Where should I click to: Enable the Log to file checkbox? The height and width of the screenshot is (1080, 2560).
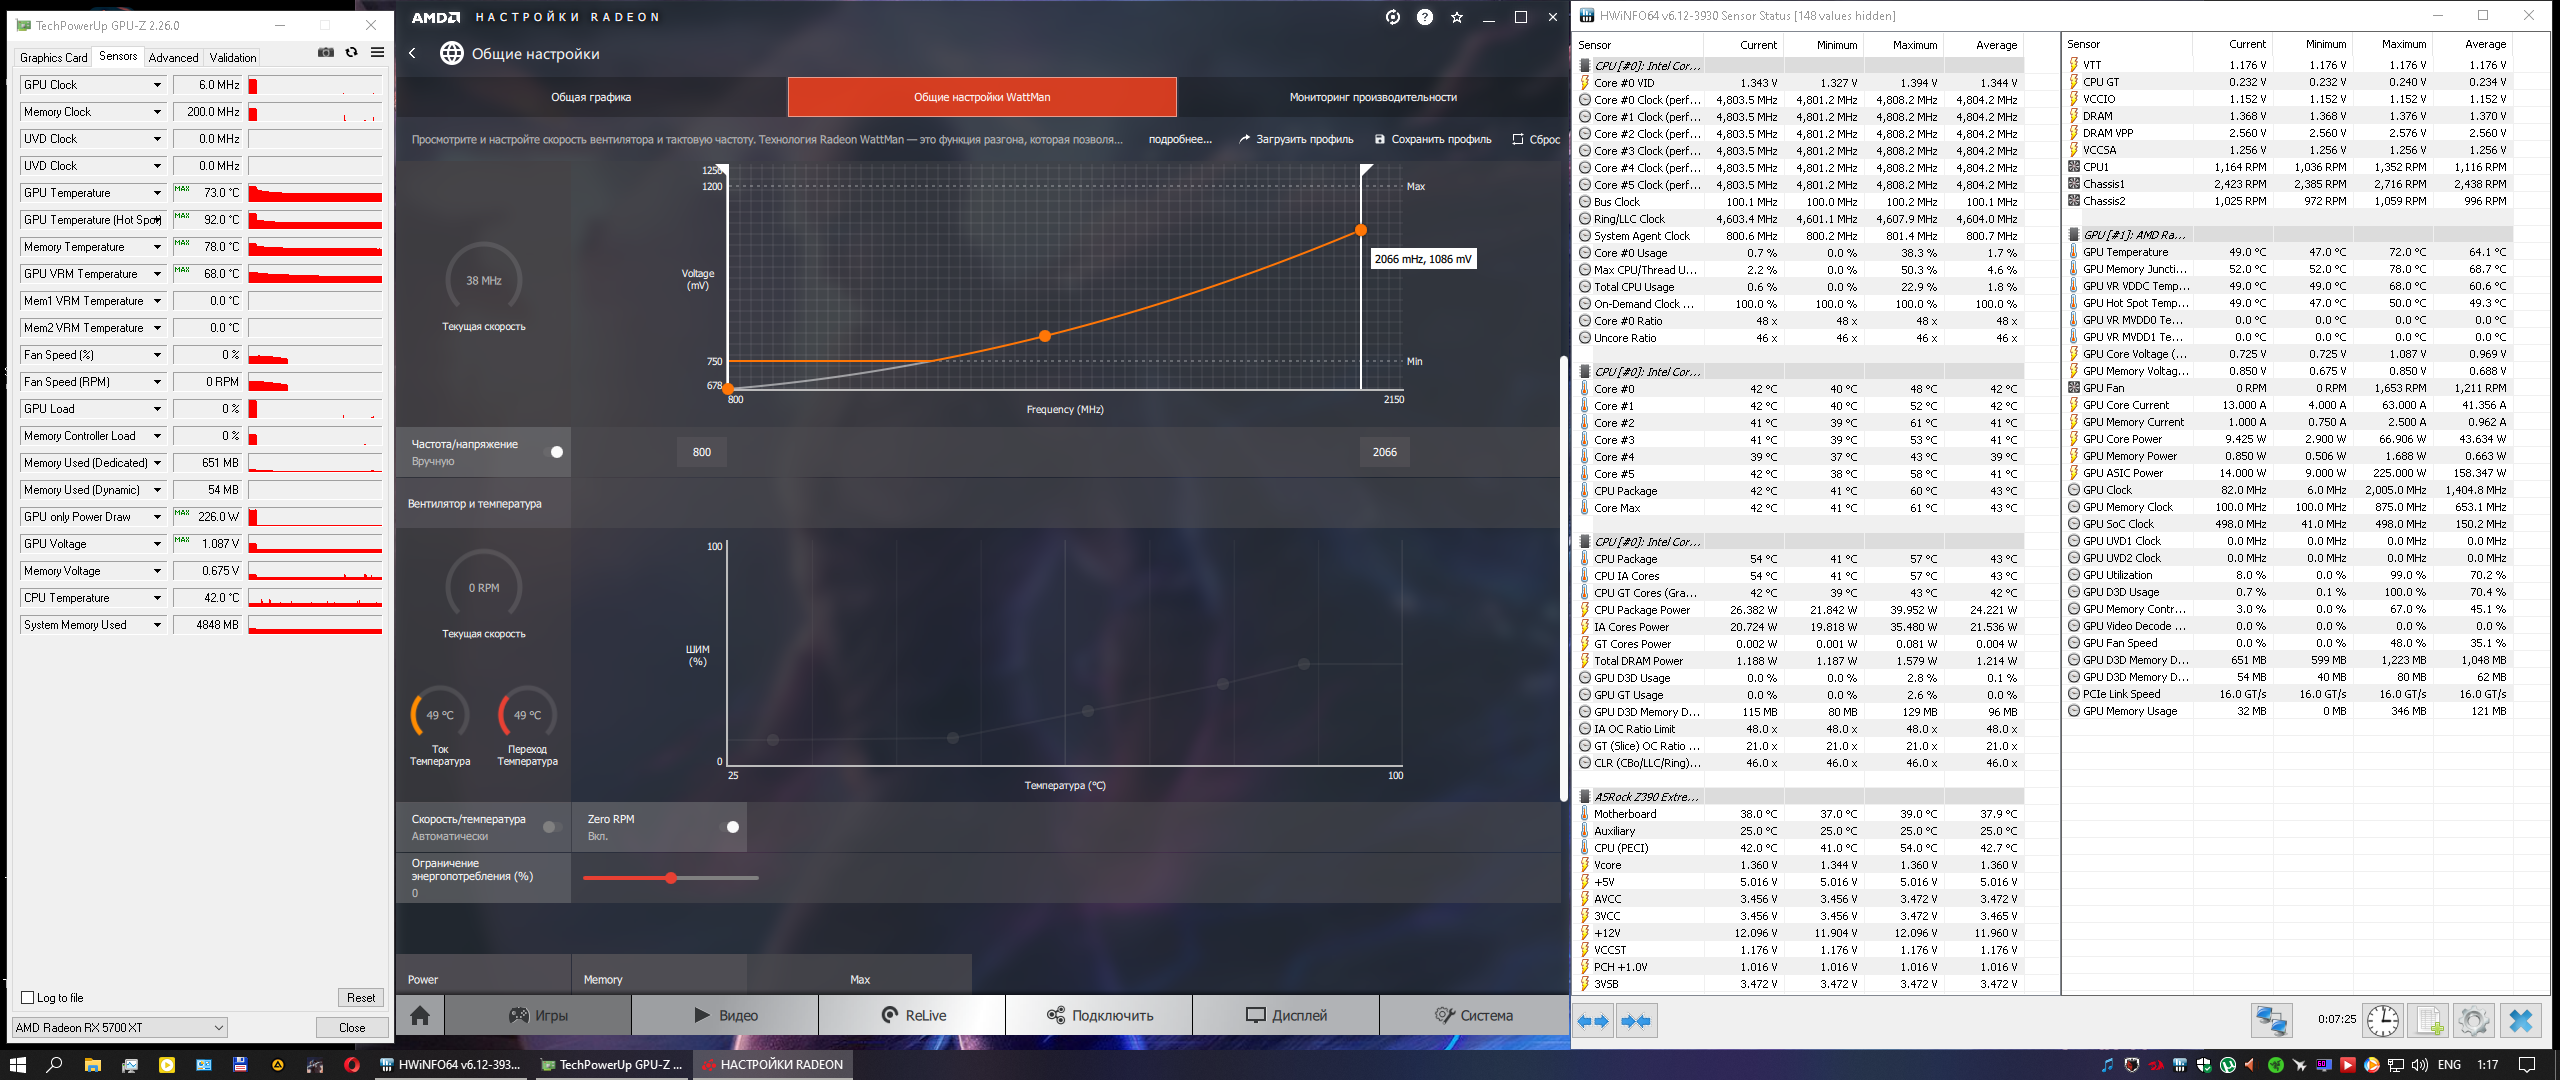[28, 997]
